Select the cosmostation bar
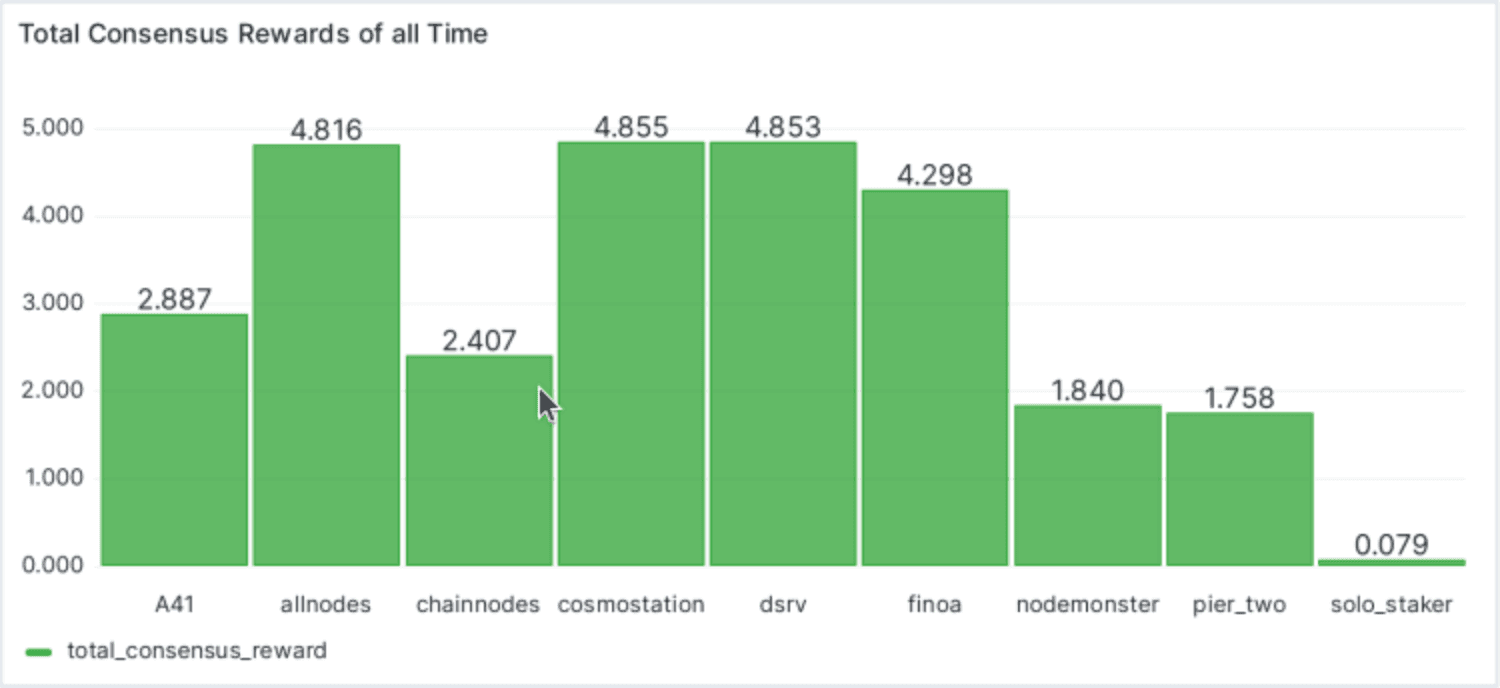Image resolution: width=1500 pixels, height=688 pixels. (631, 354)
